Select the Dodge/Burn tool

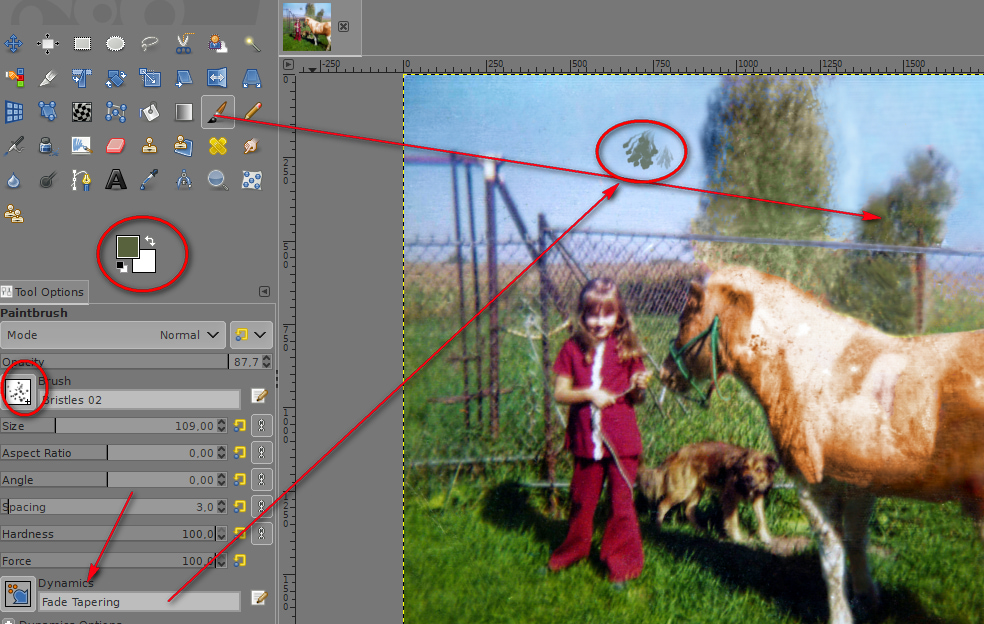click(48, 180)
